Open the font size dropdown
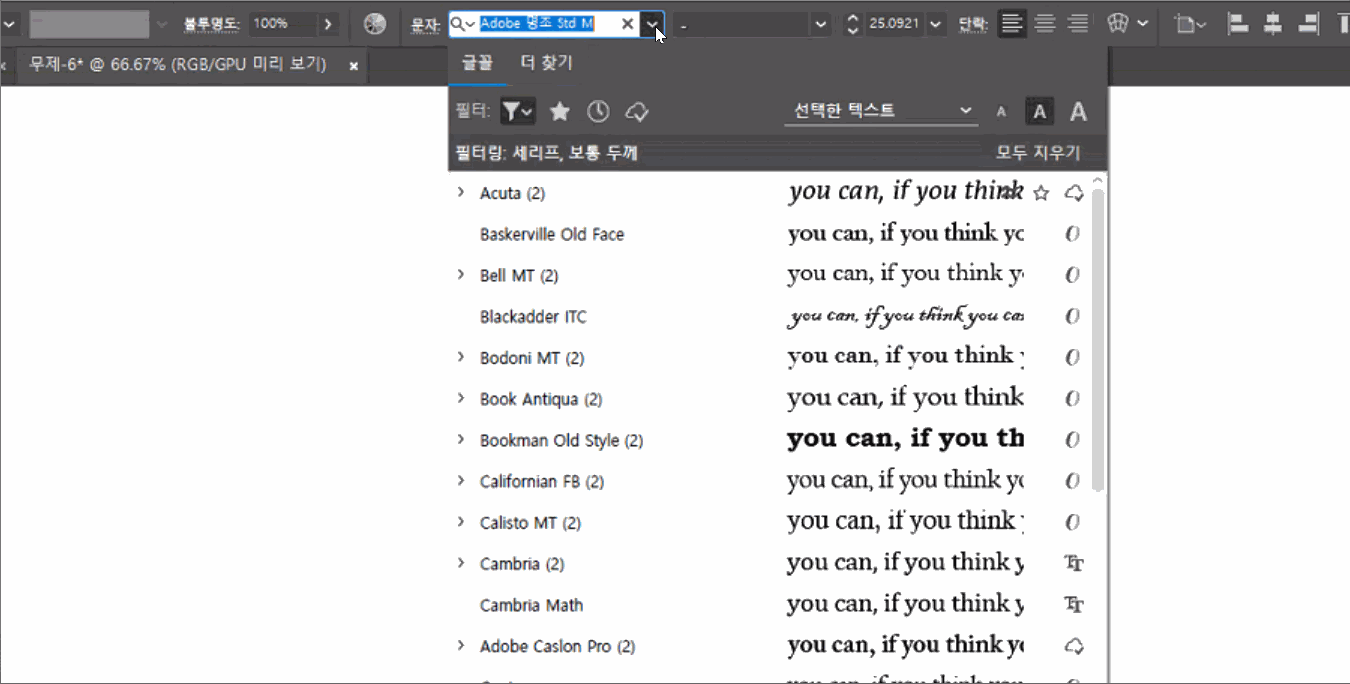 click(936, 24)
